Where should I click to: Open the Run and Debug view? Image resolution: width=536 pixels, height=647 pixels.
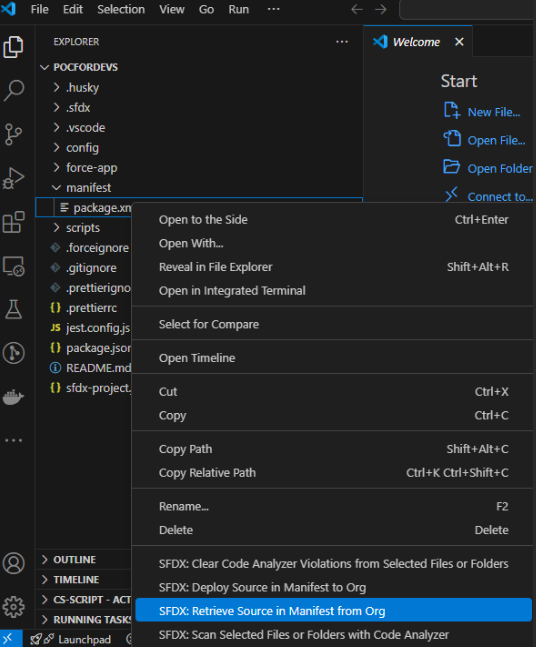click(x=14, y=178)
